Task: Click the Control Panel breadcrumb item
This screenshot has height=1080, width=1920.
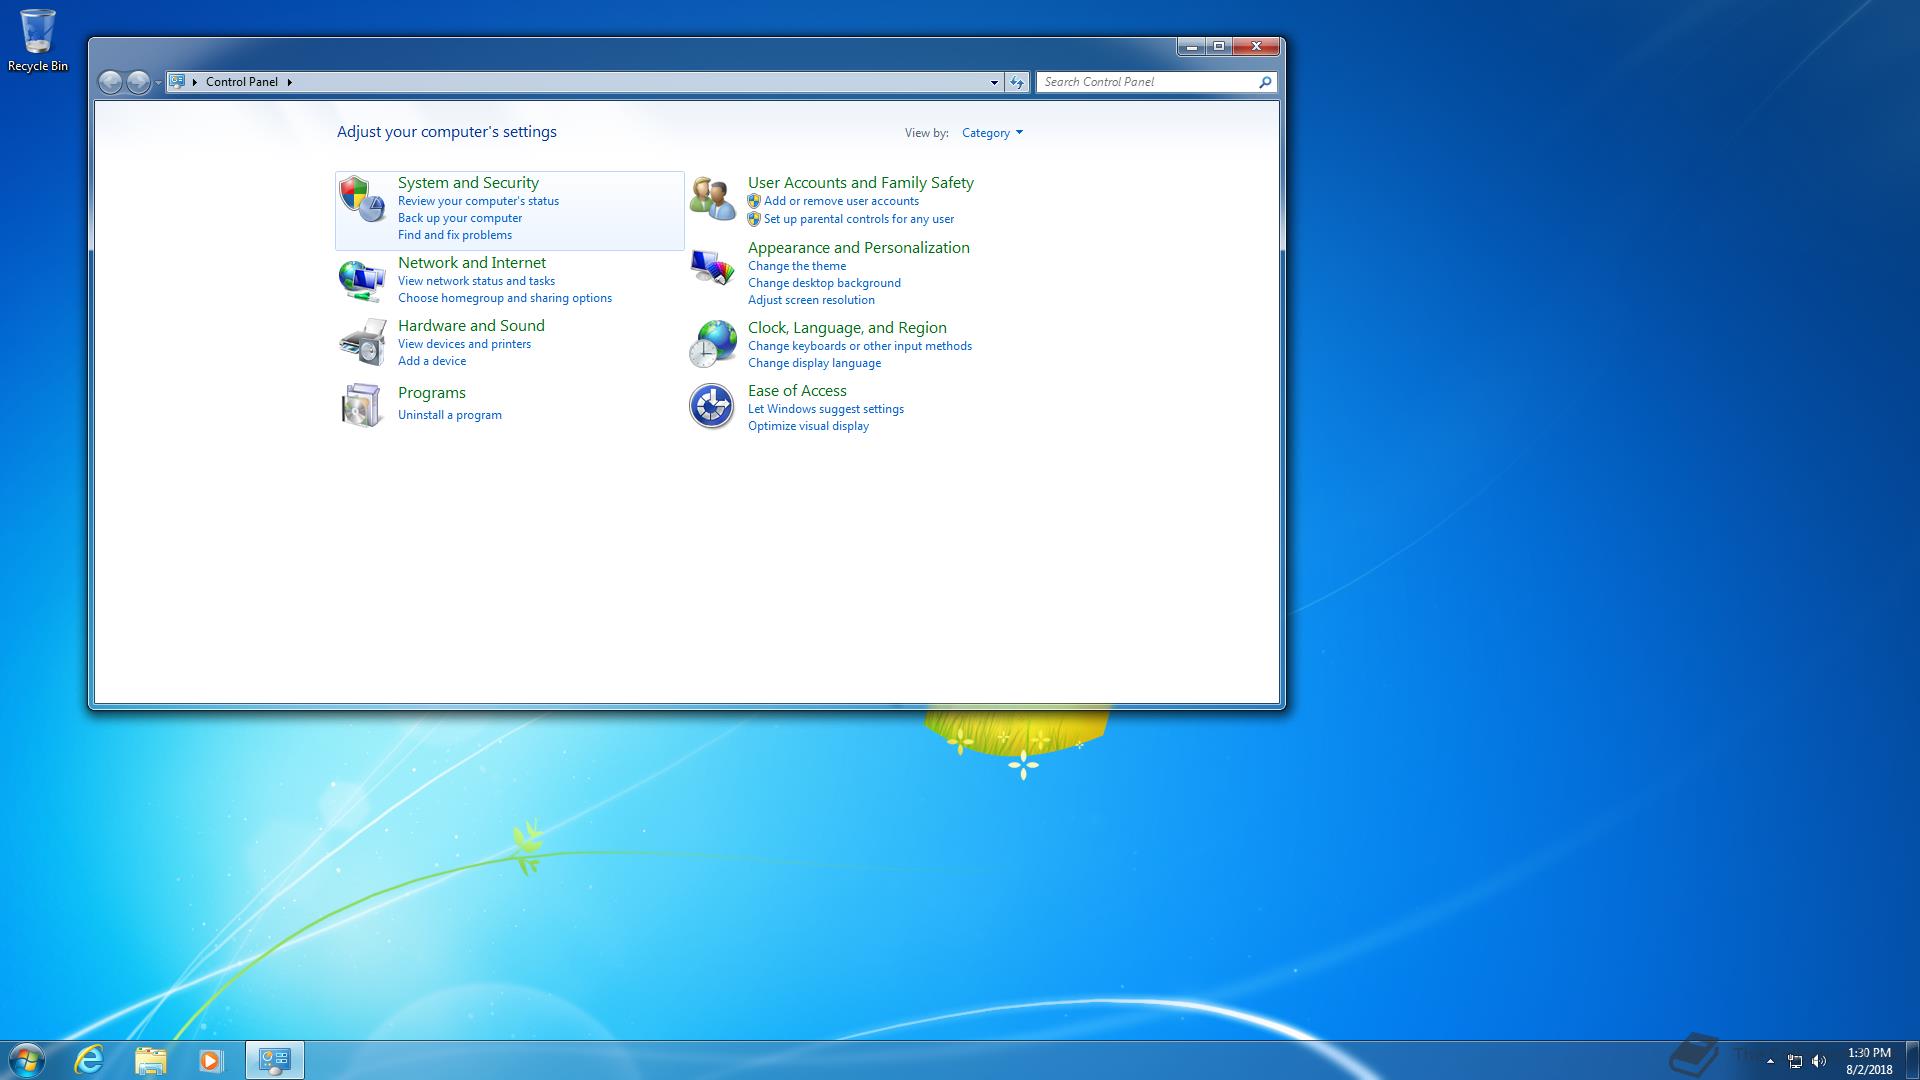Action: tap(241, 82)
